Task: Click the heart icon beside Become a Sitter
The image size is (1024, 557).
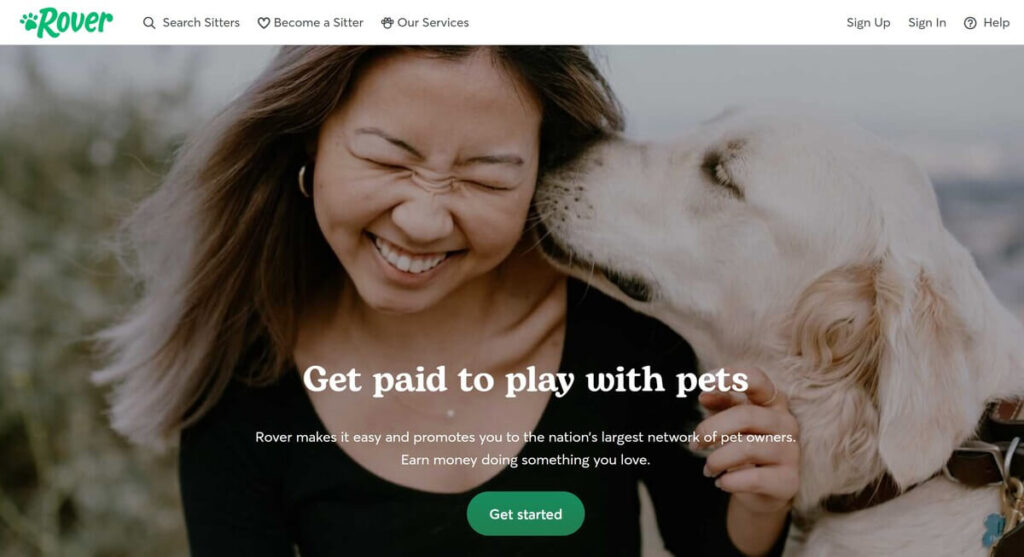Action: click(x=263, y=23)
